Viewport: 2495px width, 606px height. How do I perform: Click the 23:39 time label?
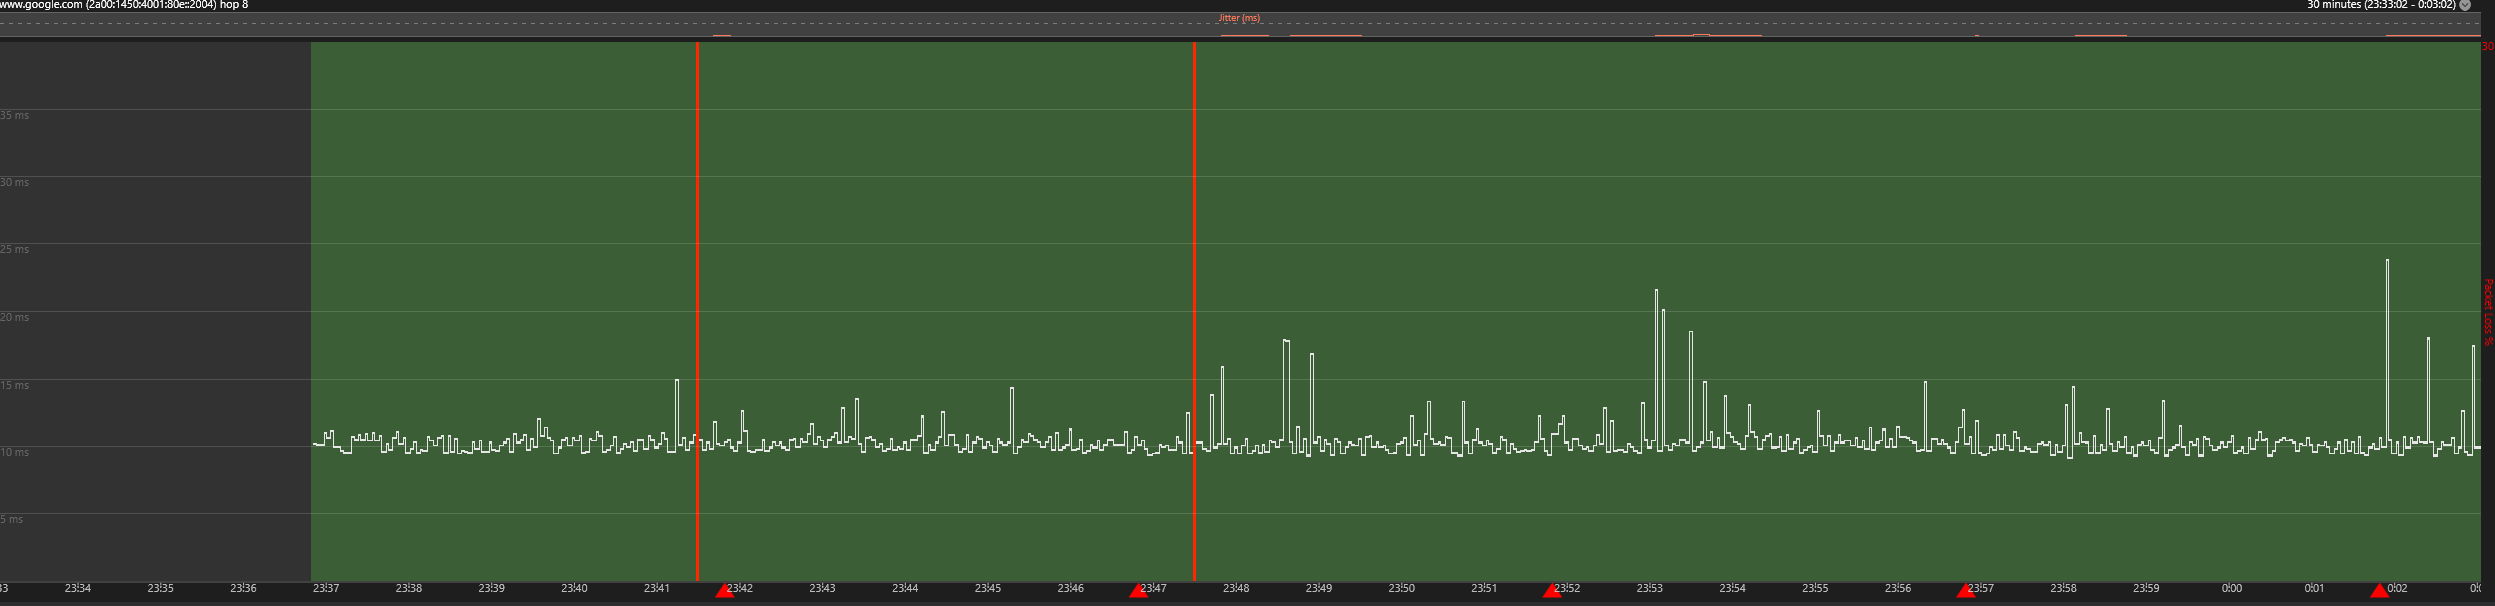click(492, 588)
